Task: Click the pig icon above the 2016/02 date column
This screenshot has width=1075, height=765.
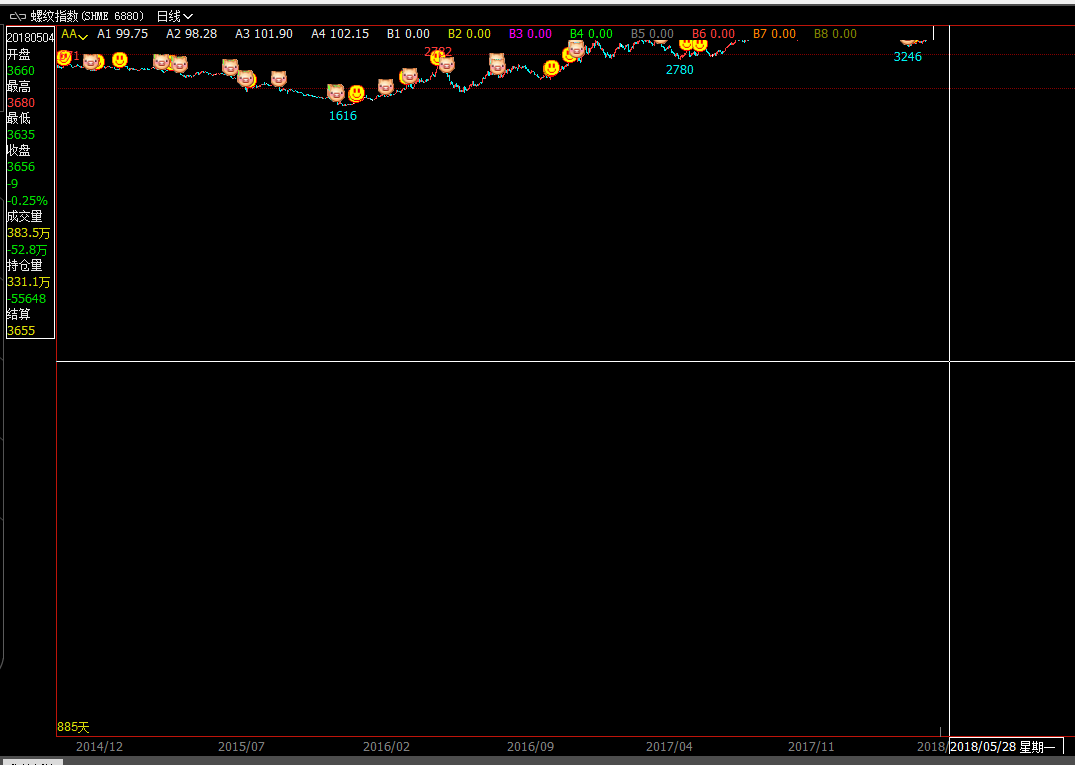Action: (386, 86)
